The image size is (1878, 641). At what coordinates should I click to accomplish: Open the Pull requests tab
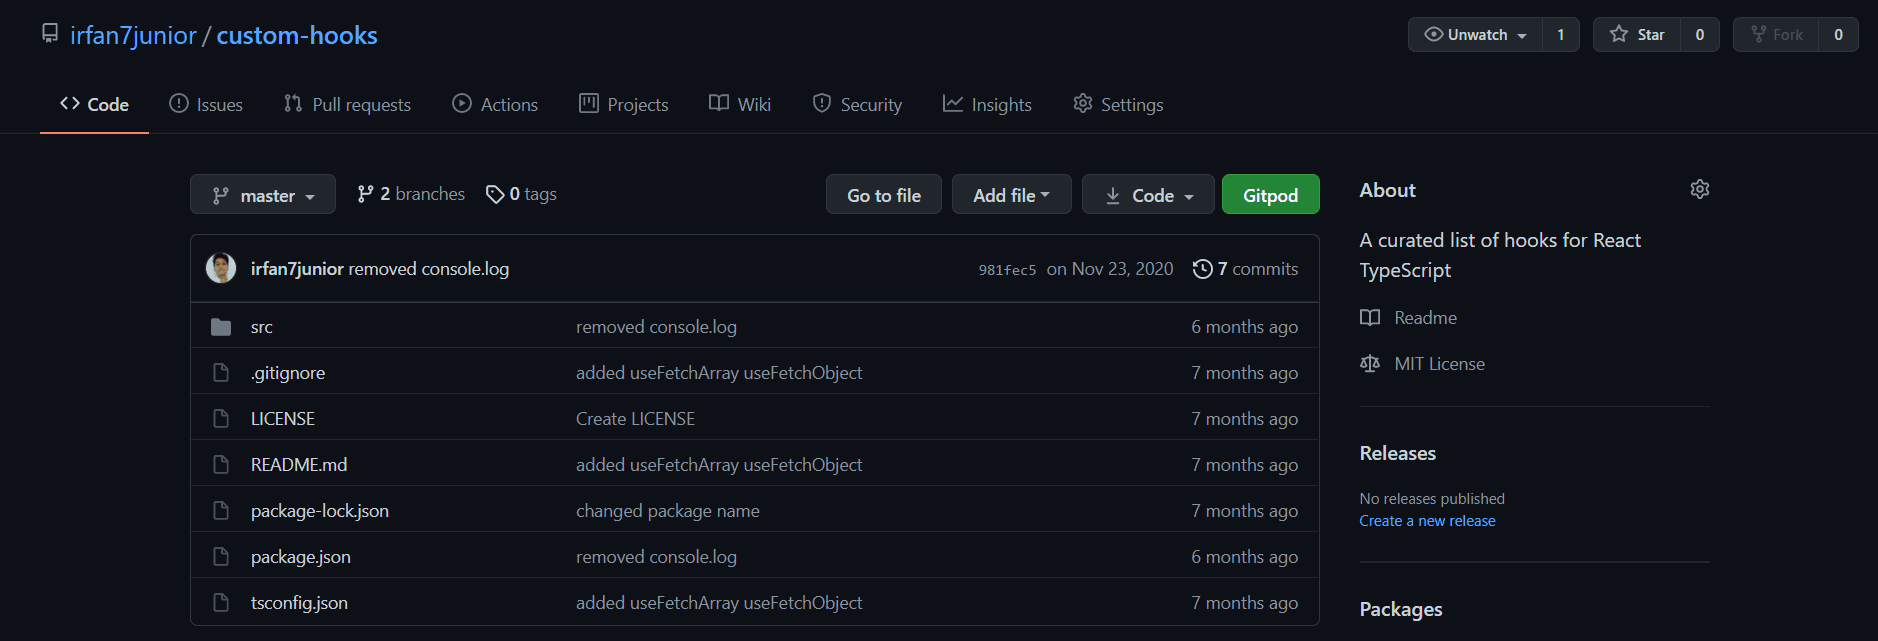coord(347,104)
